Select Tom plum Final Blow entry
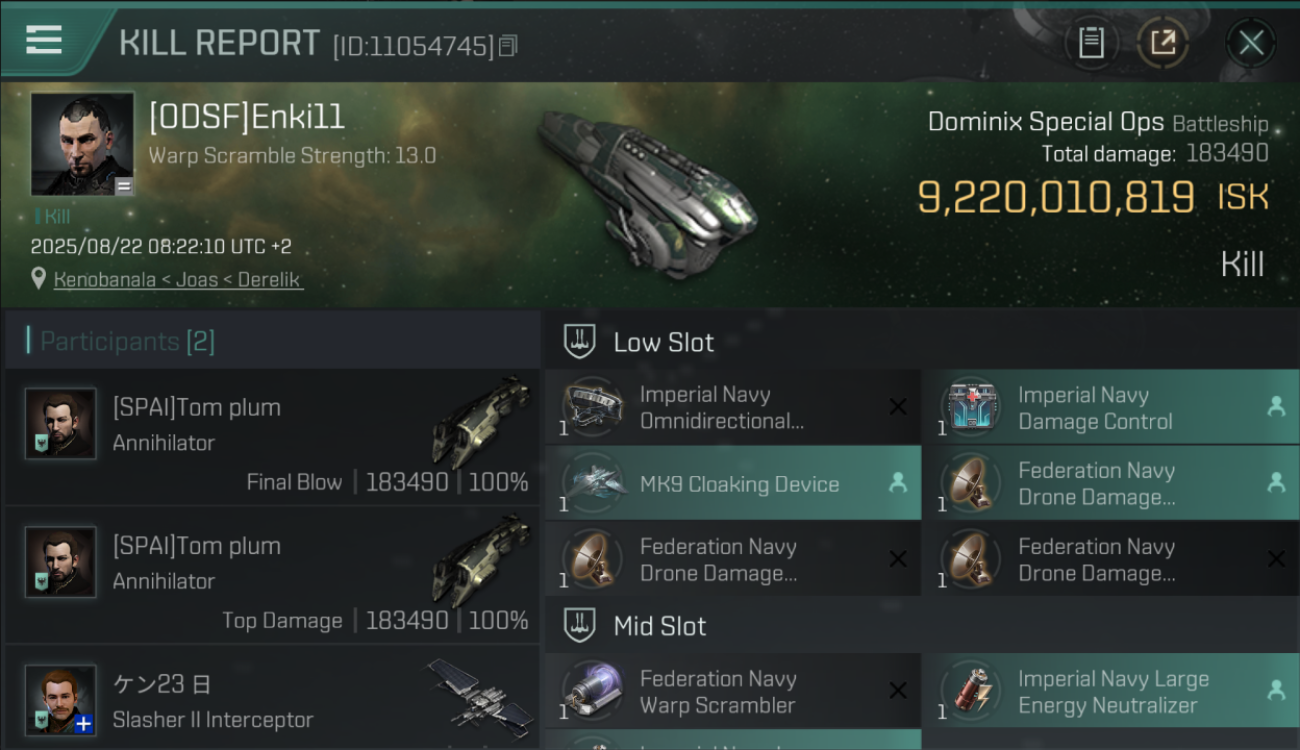The height and width of the screenshot is (750, 1300). click(272, 436)
